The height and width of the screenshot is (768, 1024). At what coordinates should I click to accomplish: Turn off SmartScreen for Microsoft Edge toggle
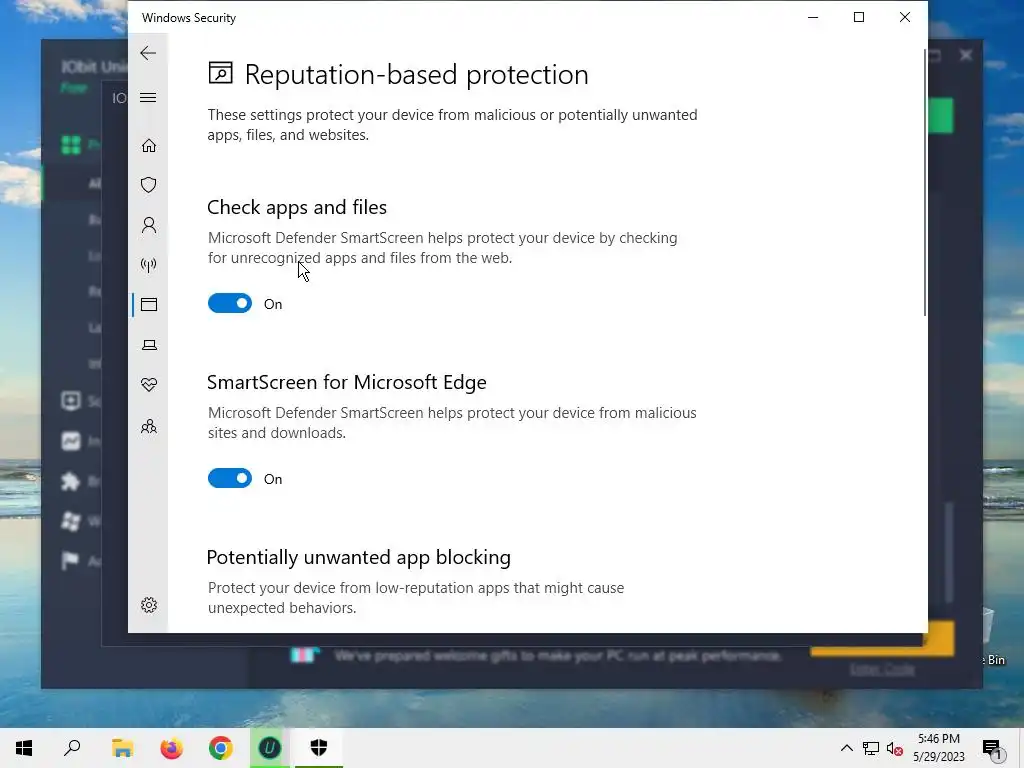click(x=230, y=478)
